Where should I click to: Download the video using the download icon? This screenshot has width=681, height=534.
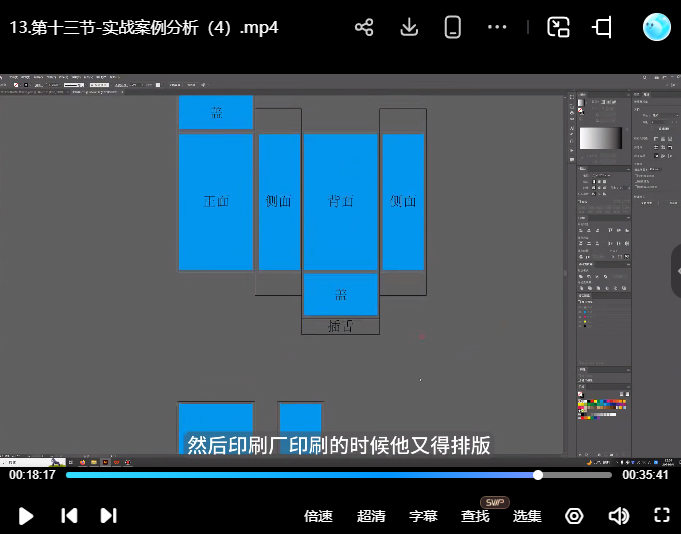coord(408,27)
